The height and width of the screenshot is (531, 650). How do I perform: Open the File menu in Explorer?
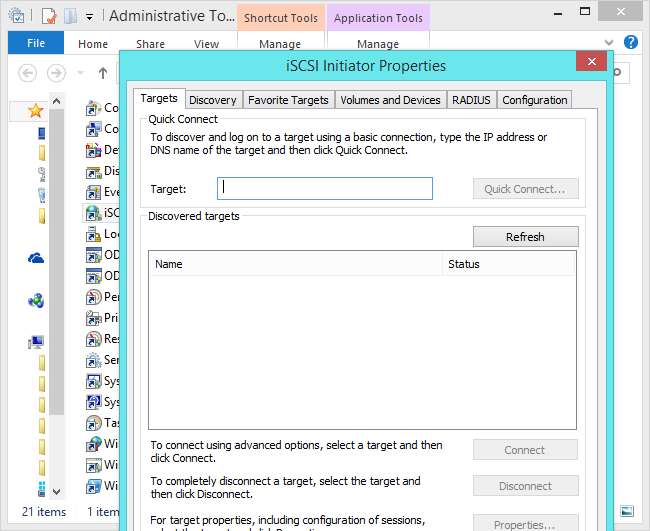36,43
